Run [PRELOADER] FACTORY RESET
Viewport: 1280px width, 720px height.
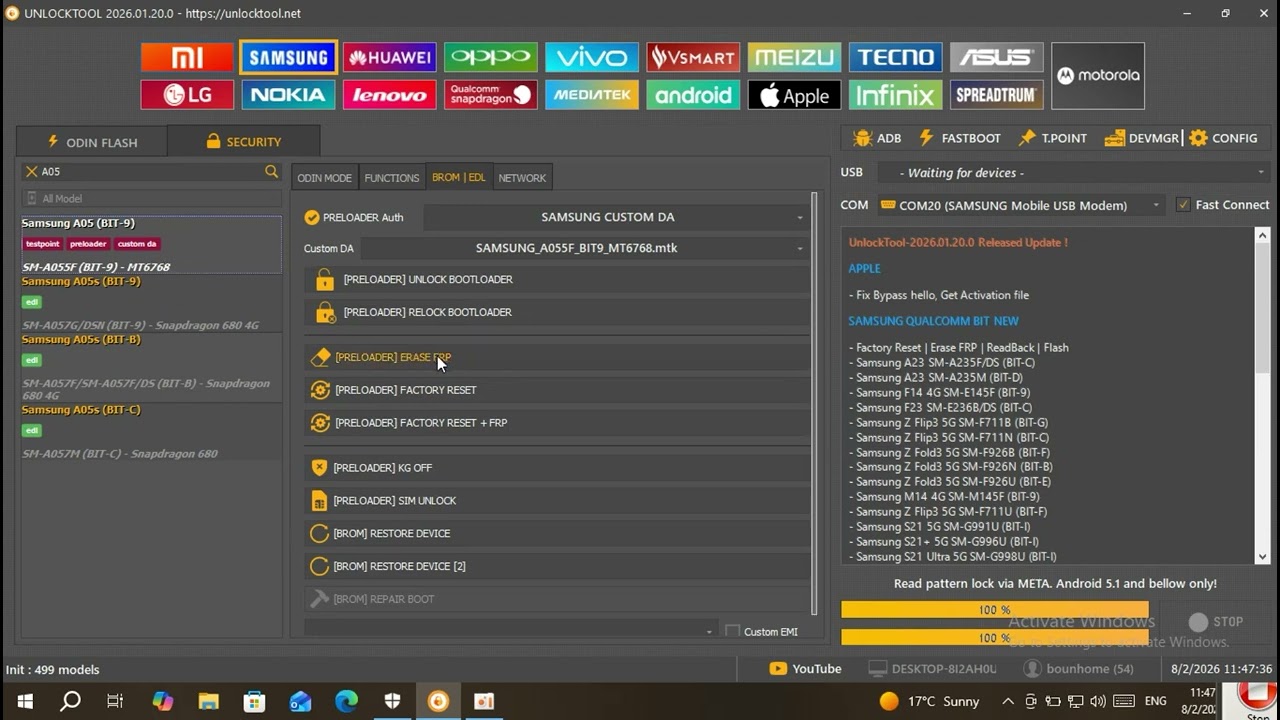[x=557, y=390]
